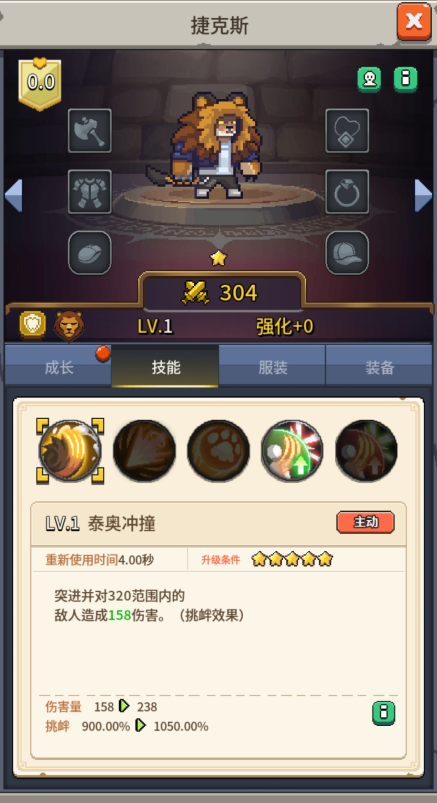437x803 pixels.
Task: Select the body armor equipment slot
Action: (x=90, y=192)
